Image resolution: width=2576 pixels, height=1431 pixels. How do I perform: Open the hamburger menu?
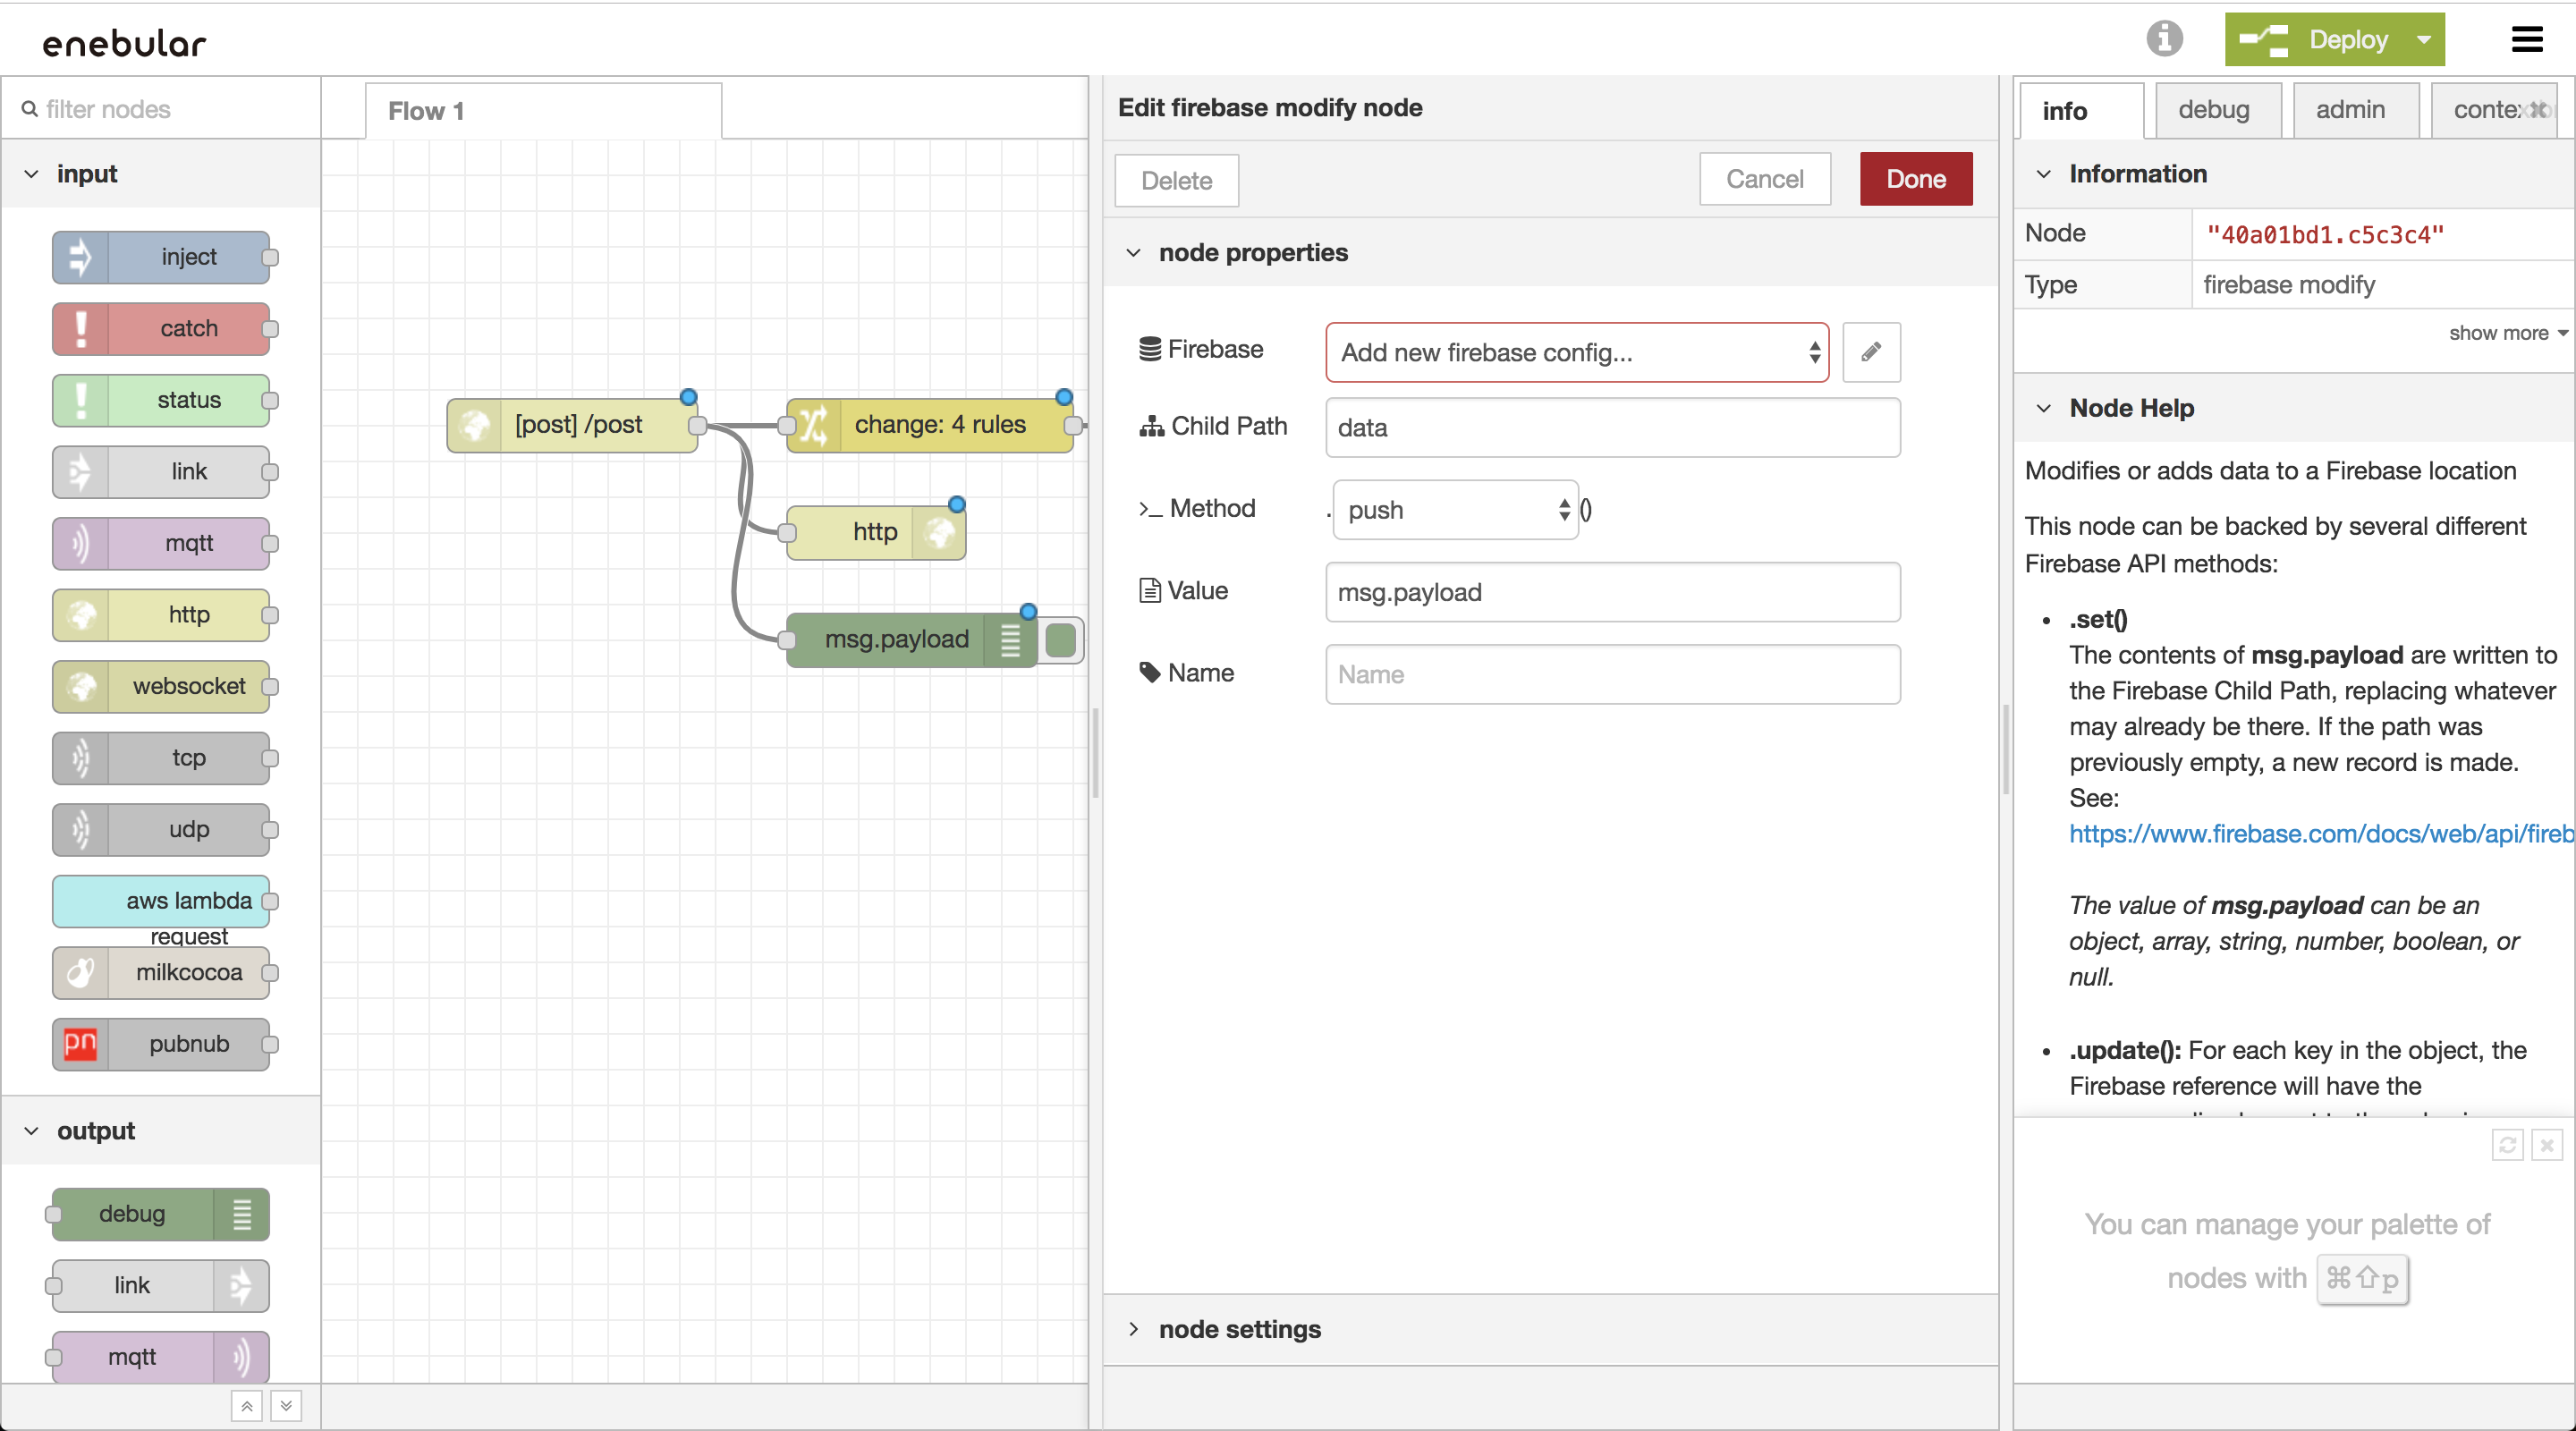click(x=2527, y=39)
